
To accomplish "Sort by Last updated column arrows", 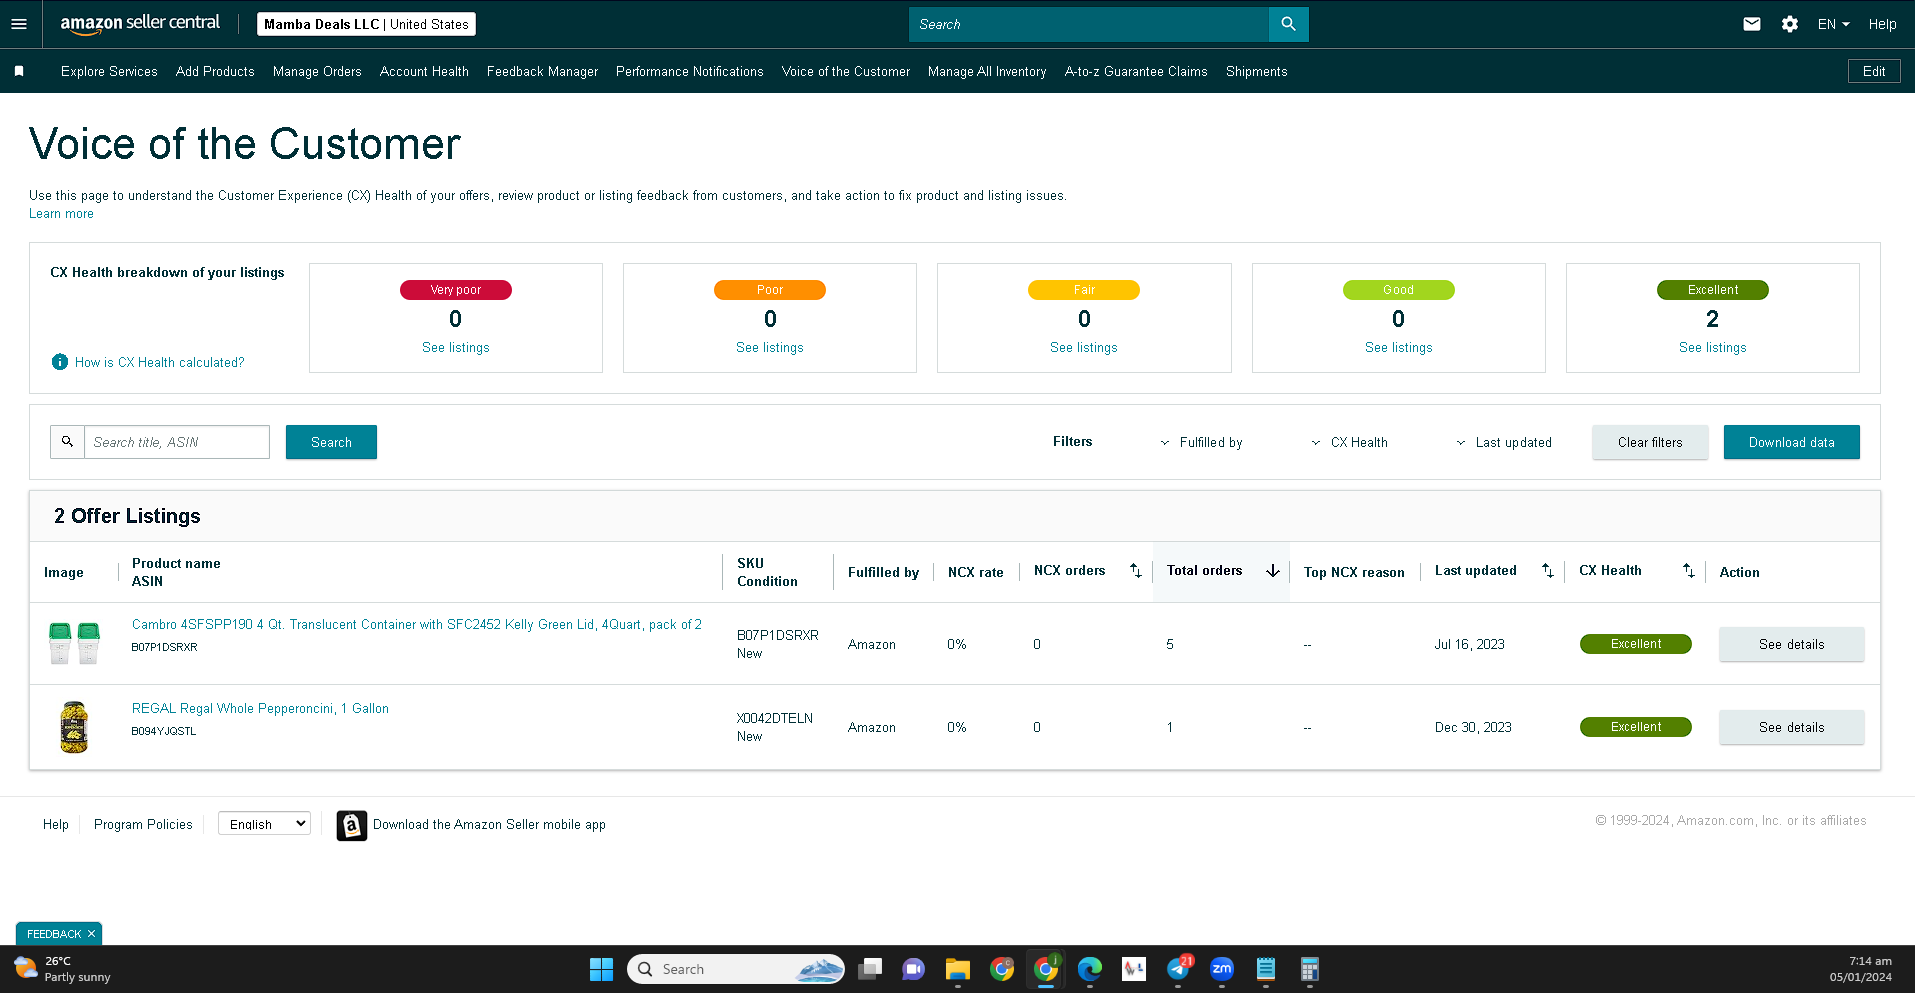I will click(1547, 571).
